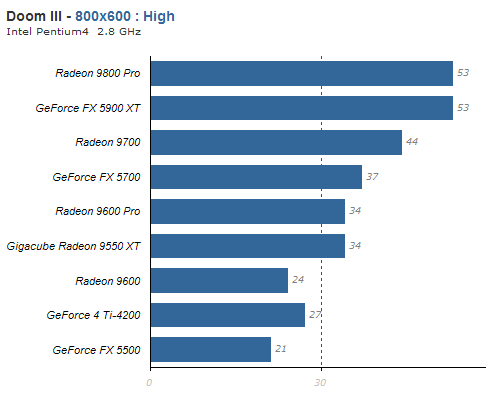This screenshot has width=499, height=397.
Task: Click the GeForce 4 Ti-4200 bar
Action: click(228, 315)
